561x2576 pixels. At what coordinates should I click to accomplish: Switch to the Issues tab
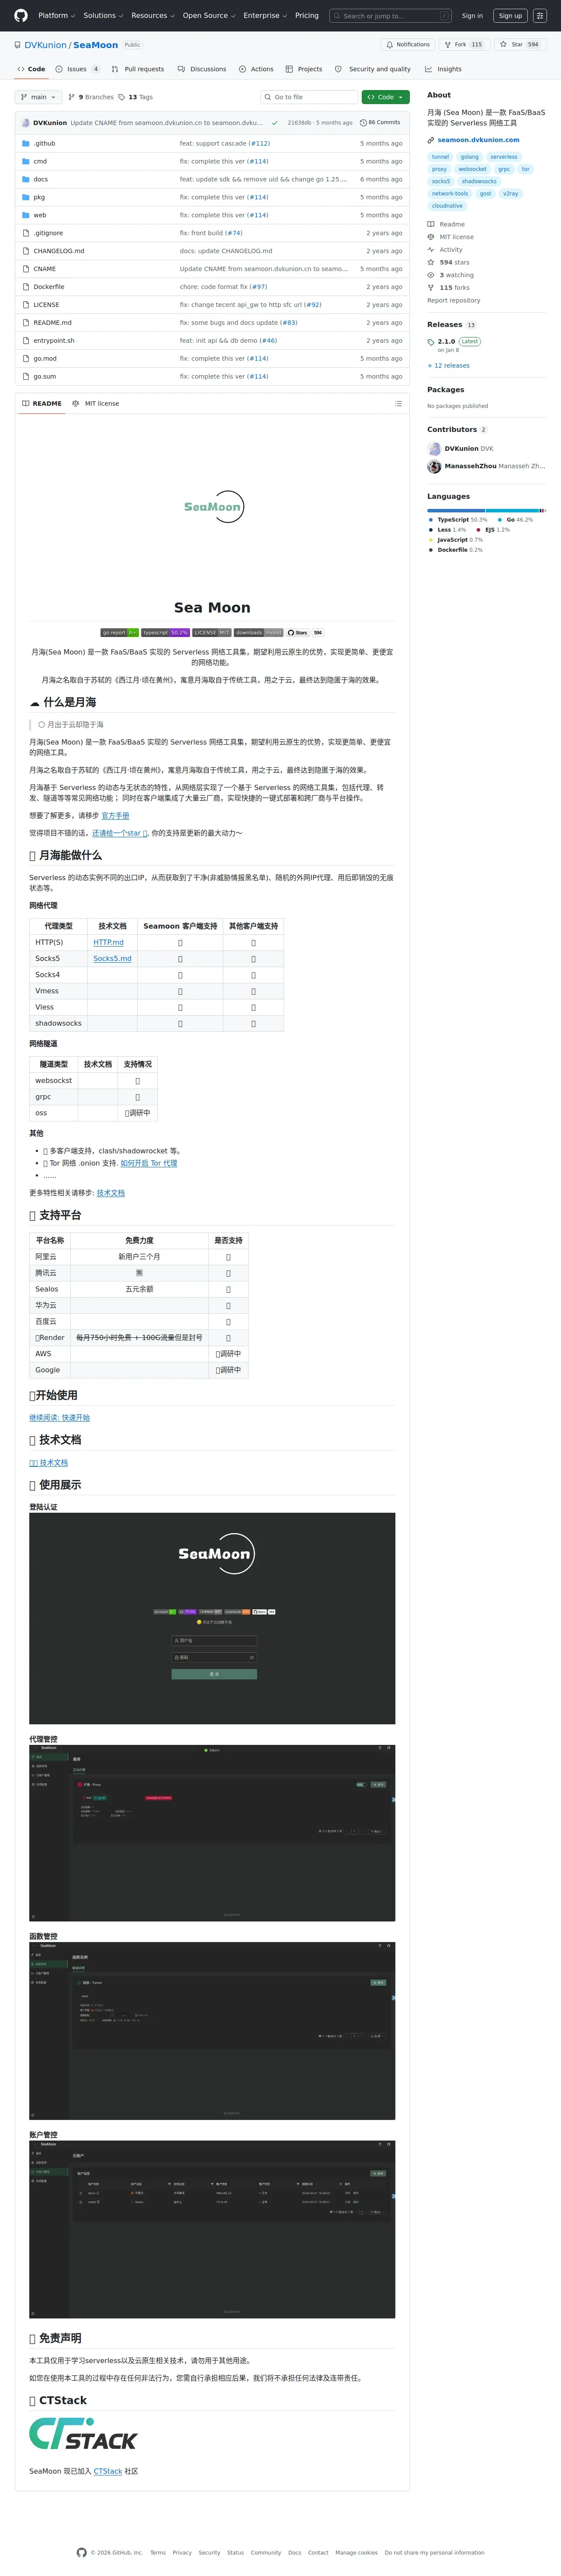[78, 69]
